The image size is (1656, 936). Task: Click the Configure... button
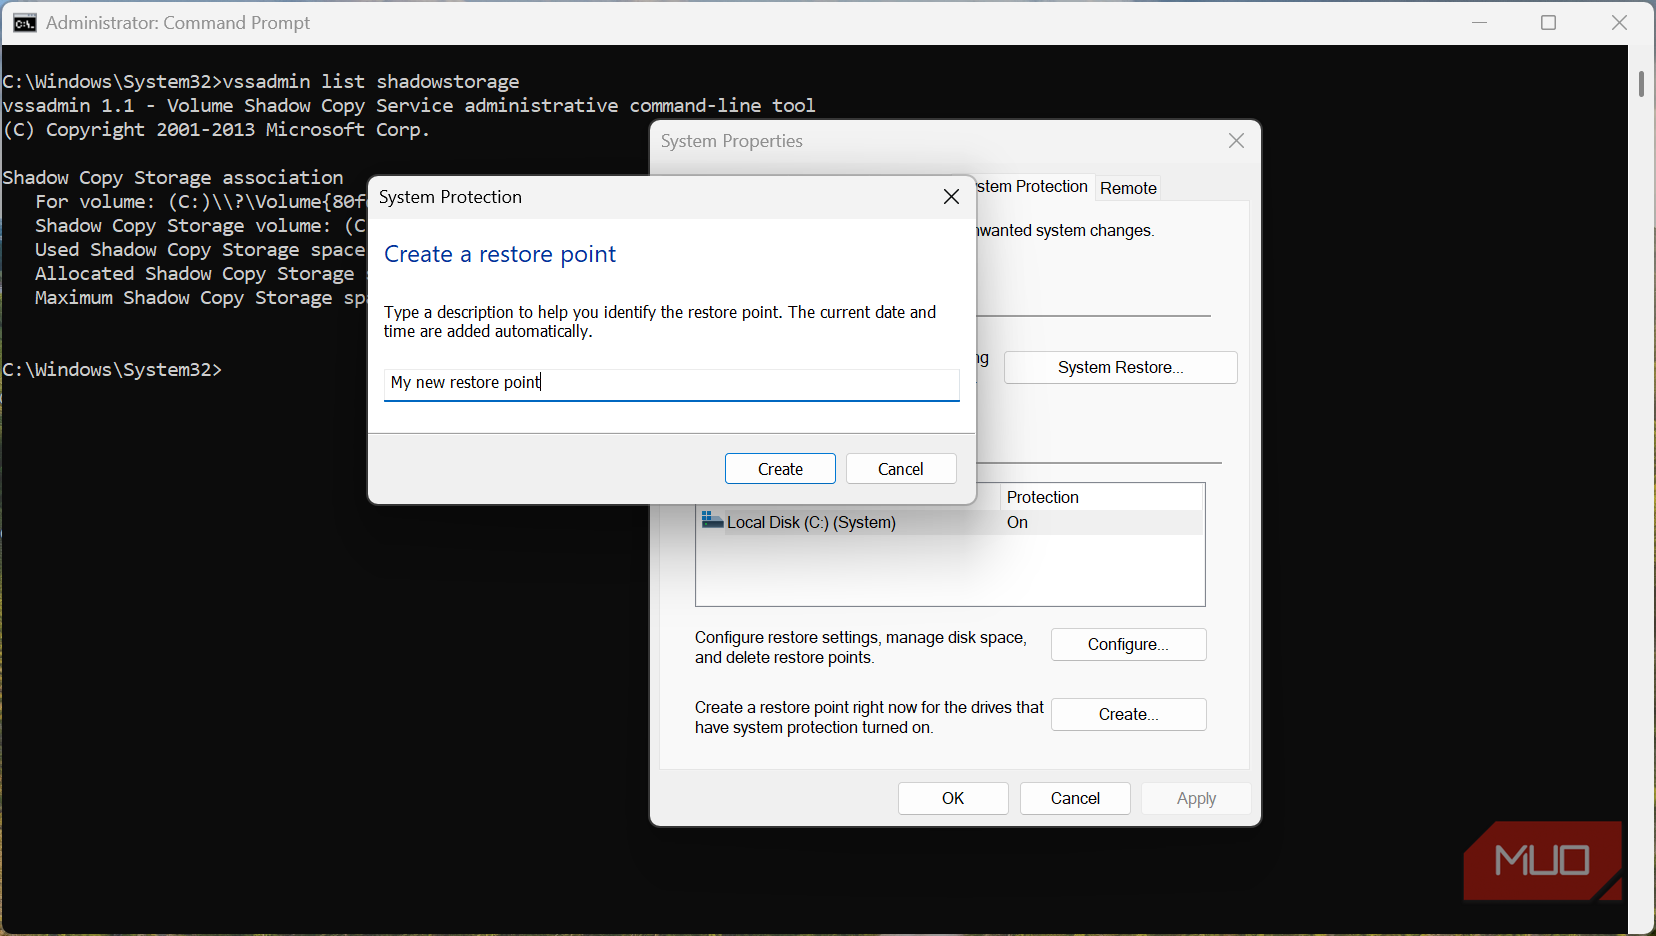click(x=1128, y=645)
